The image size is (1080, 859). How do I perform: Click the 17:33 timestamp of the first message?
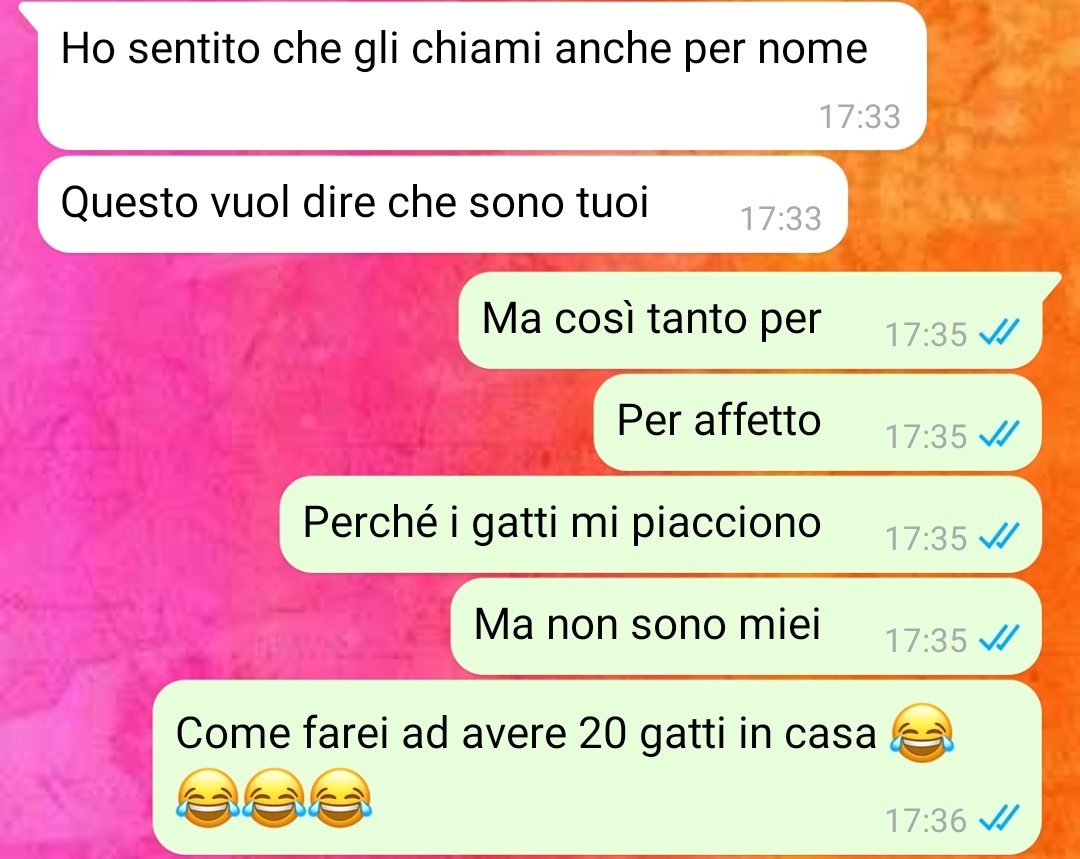[x=860, y=116]
